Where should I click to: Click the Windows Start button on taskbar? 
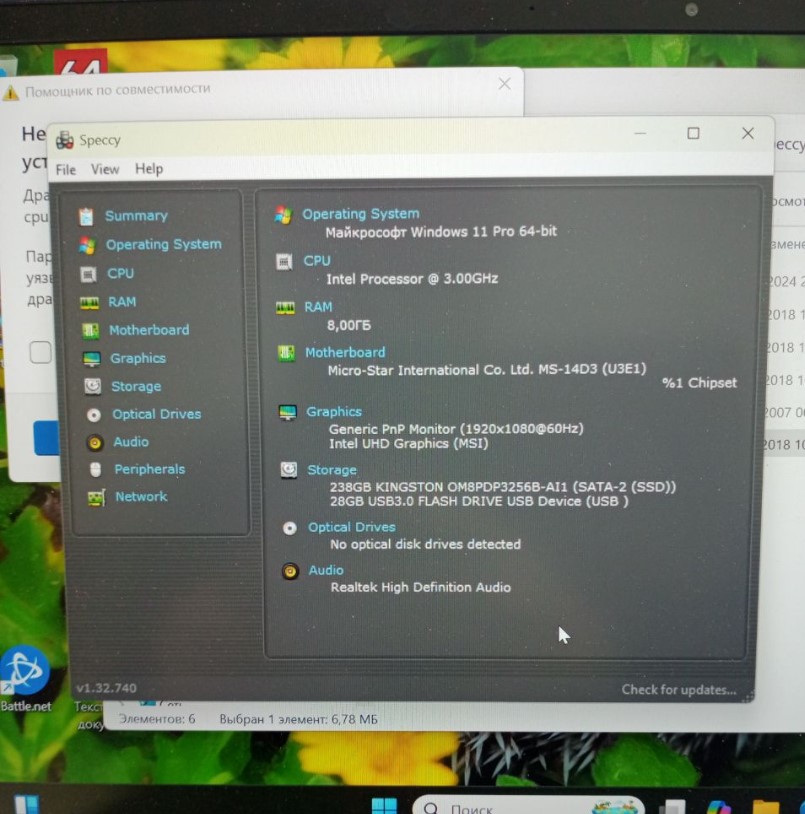[384, 805]
